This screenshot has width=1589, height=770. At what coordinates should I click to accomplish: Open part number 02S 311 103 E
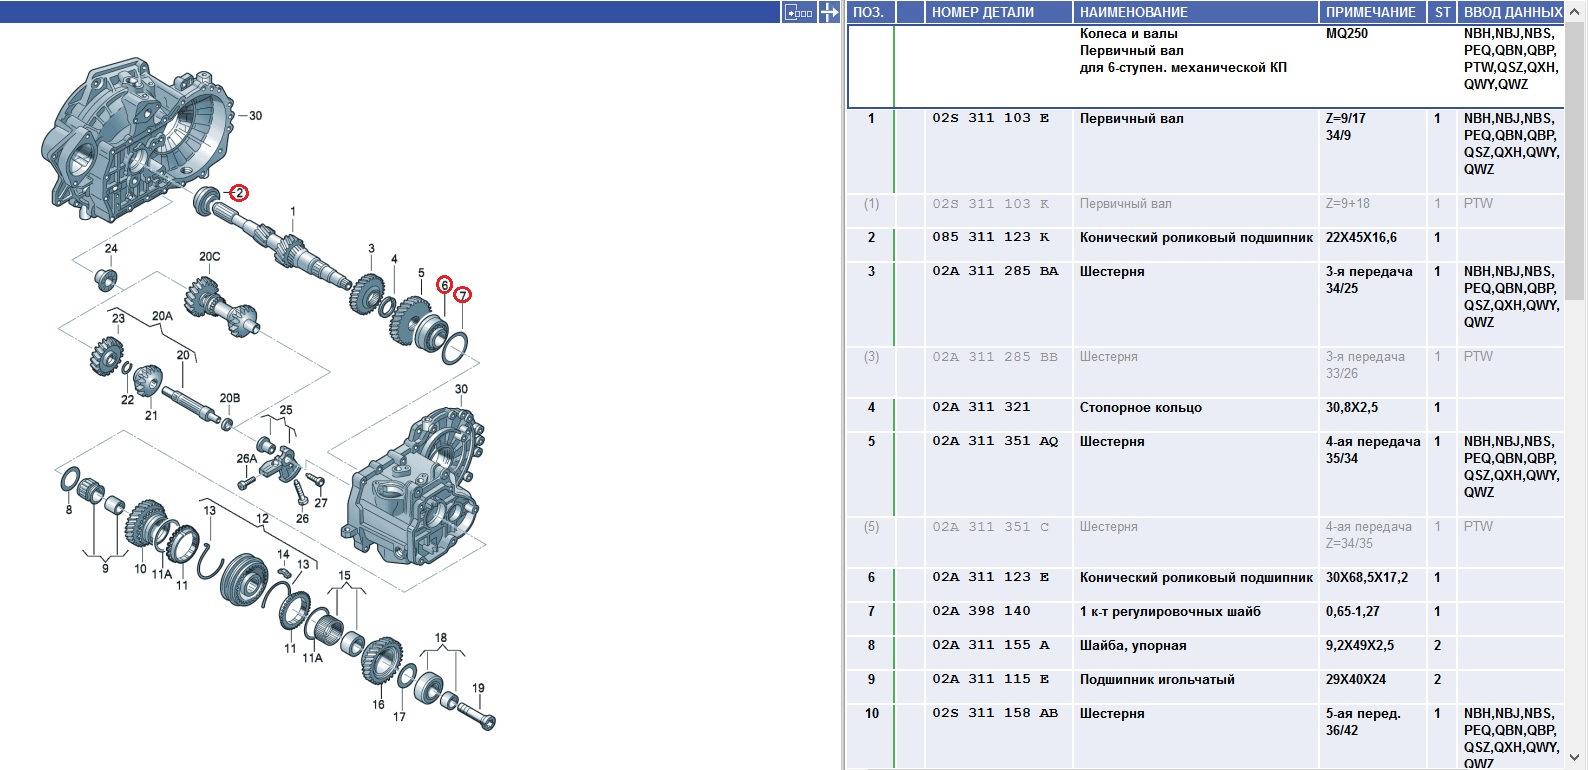click(x=990, y=119)
